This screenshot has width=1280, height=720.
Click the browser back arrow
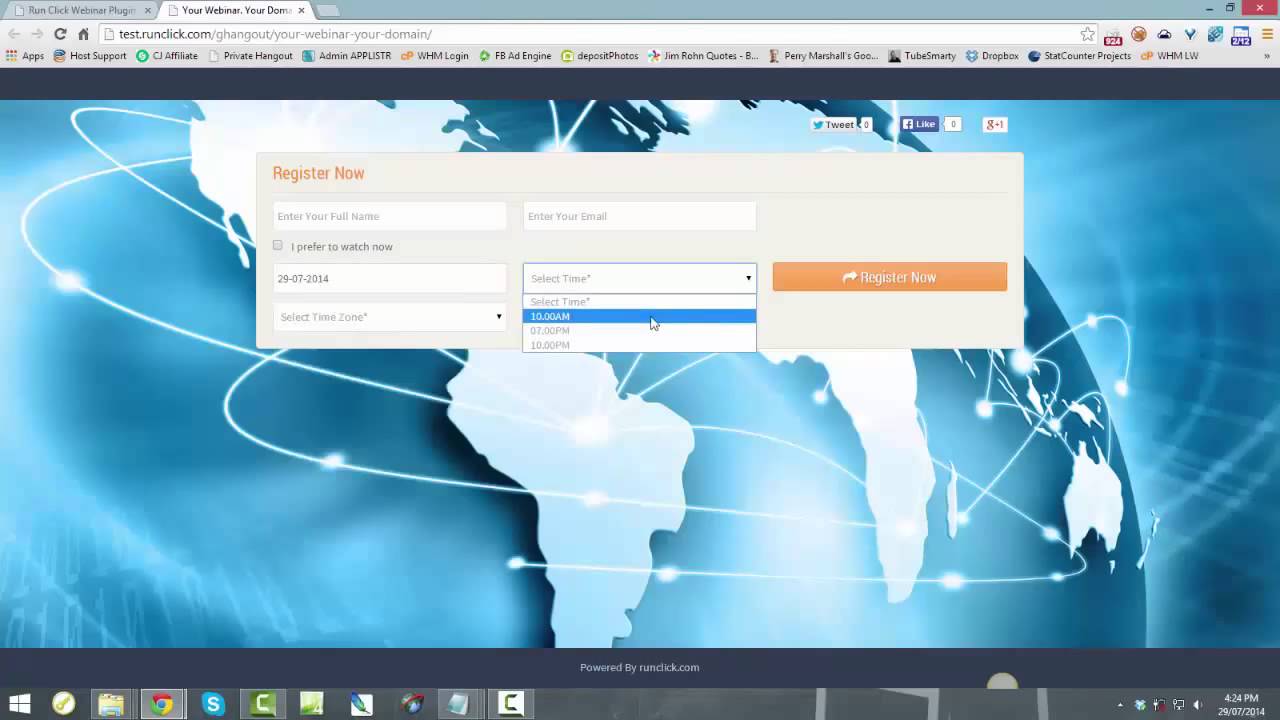click(14, 34)
